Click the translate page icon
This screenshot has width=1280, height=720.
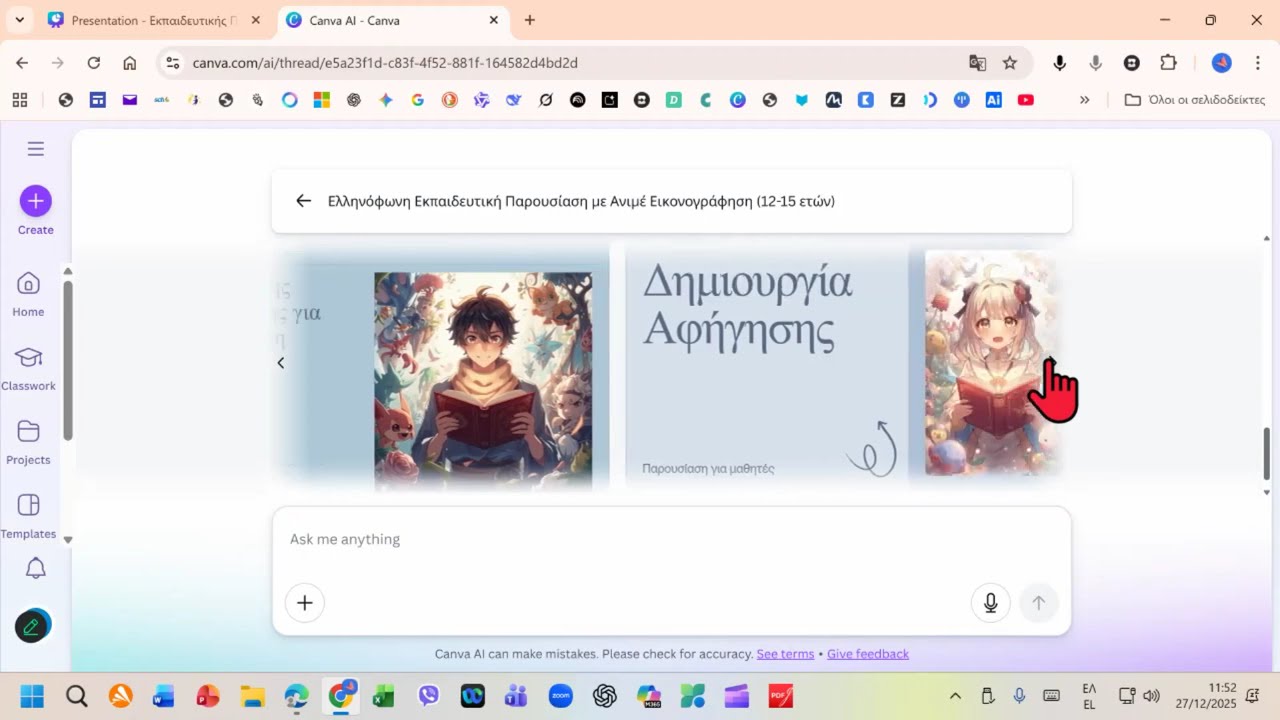(978, 63)
